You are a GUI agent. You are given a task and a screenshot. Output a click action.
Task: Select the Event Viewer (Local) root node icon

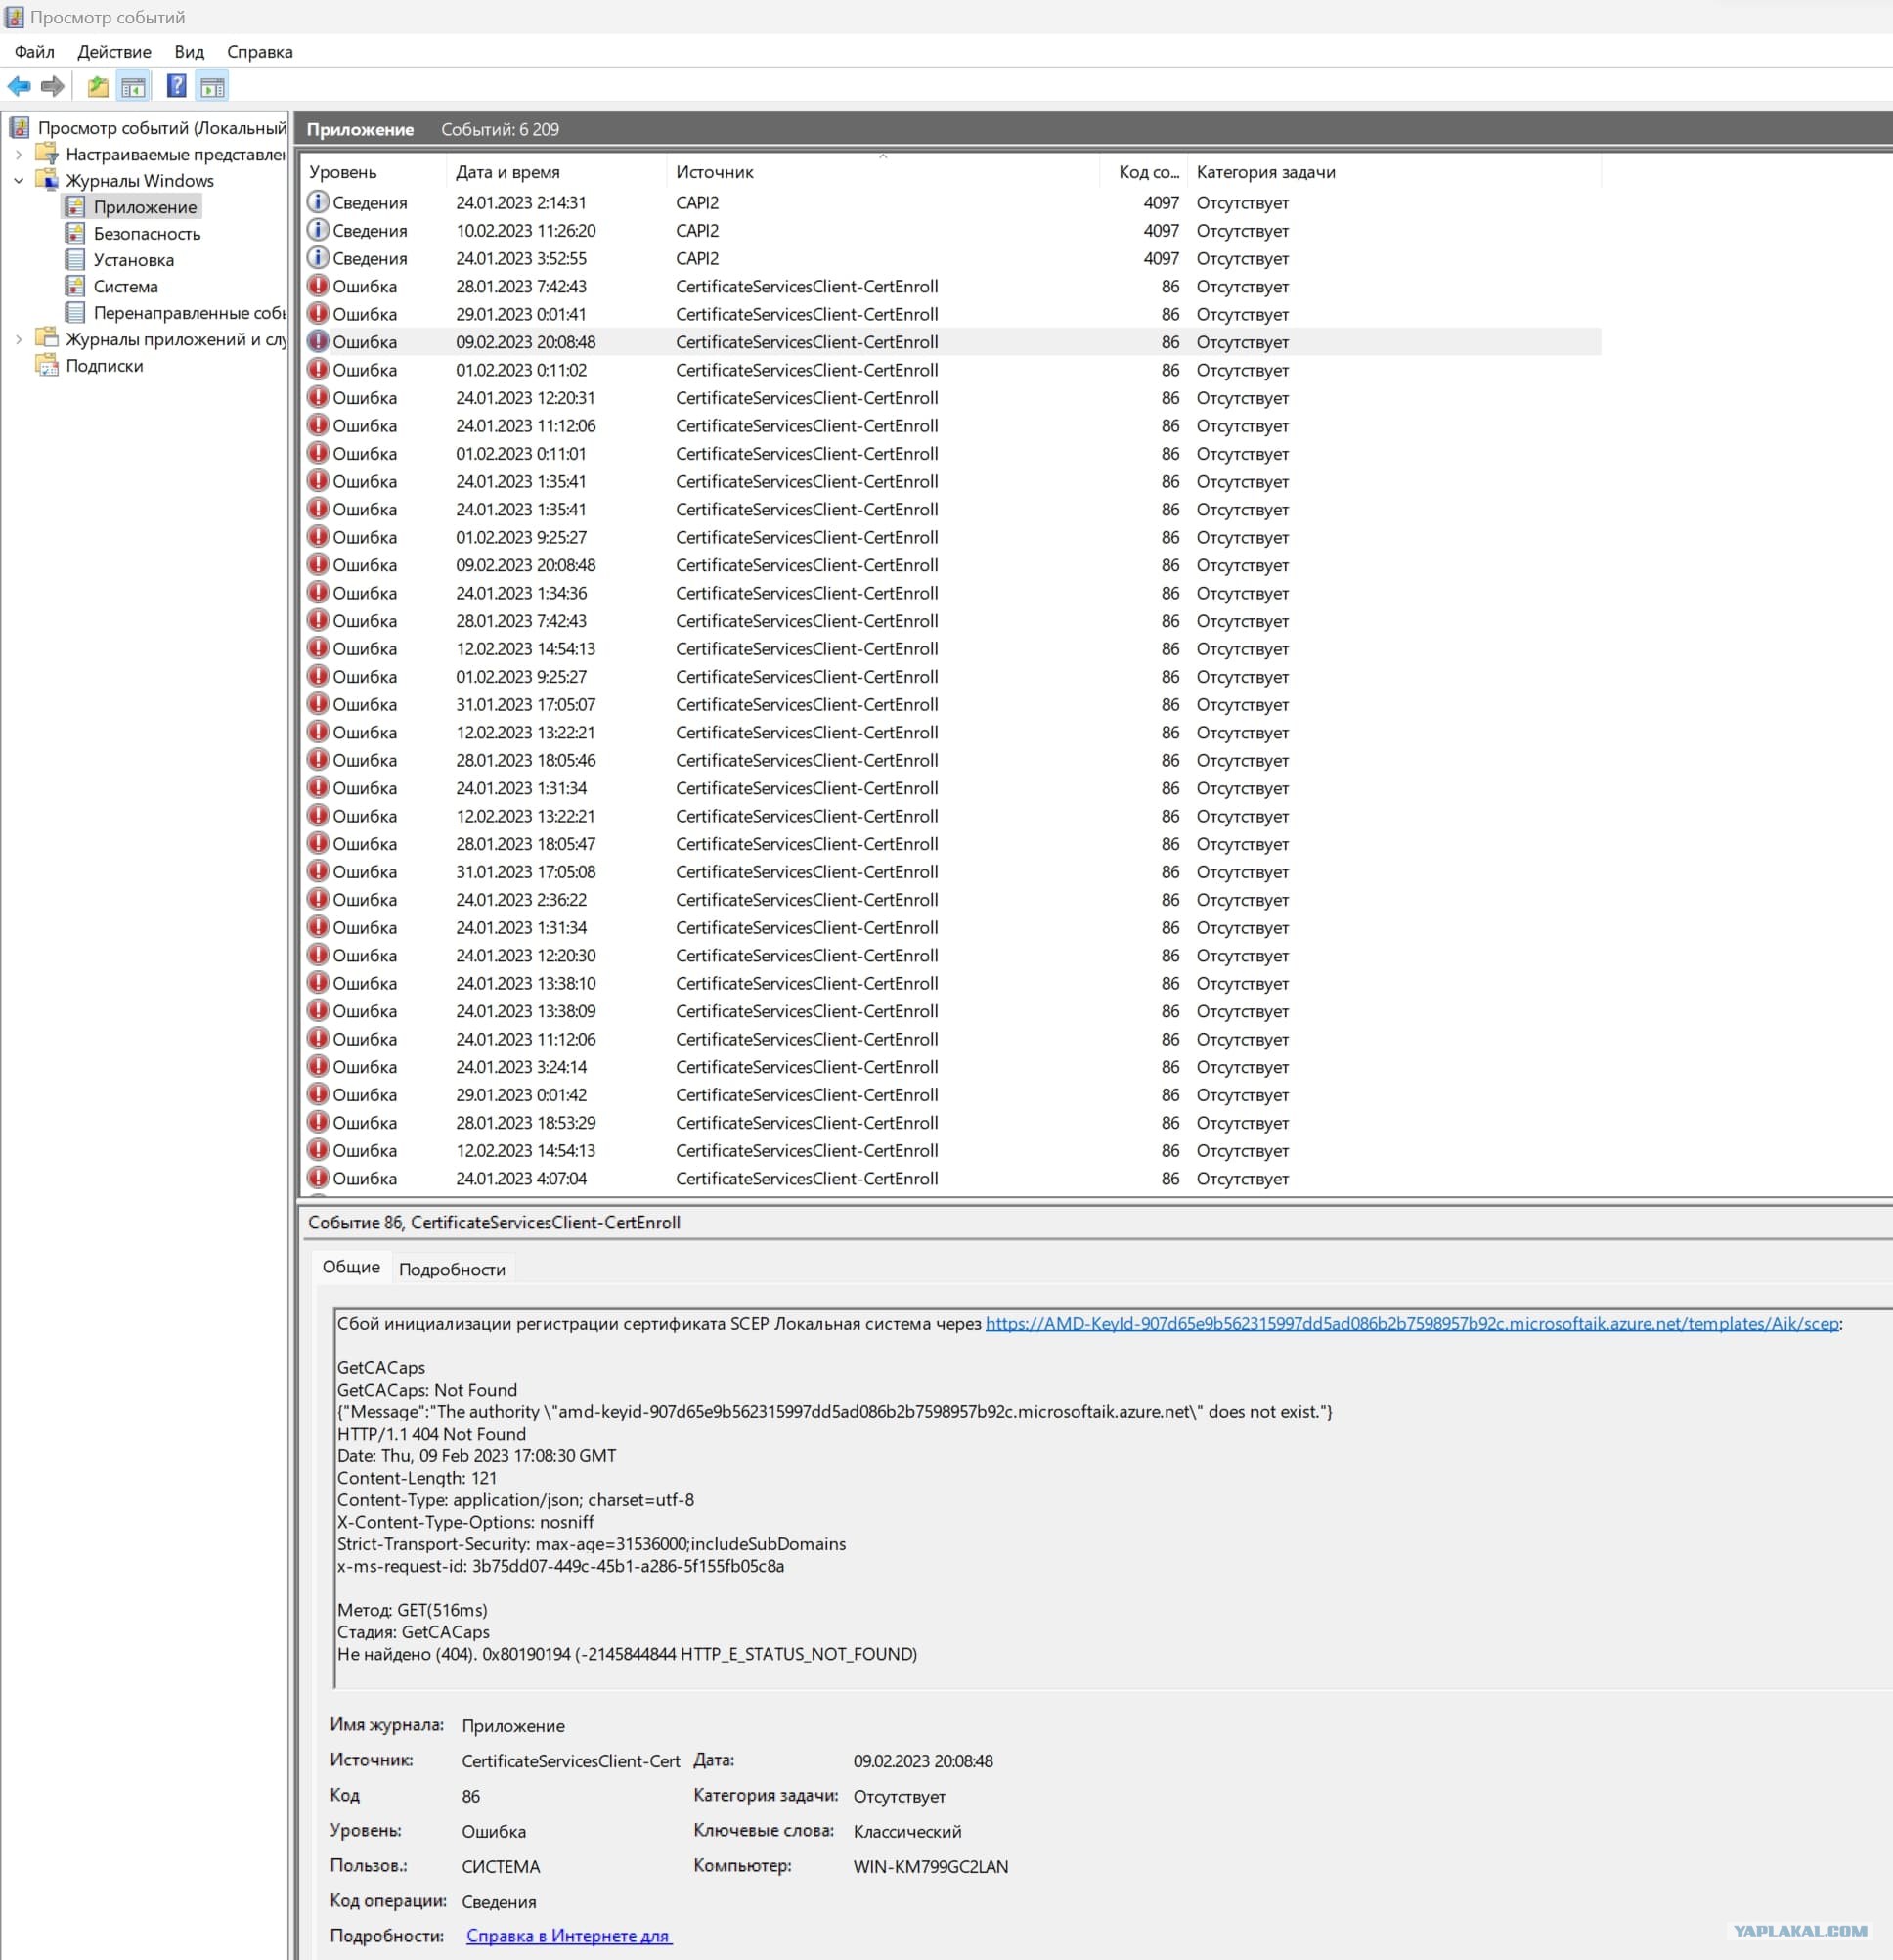(x=20, y=127)
